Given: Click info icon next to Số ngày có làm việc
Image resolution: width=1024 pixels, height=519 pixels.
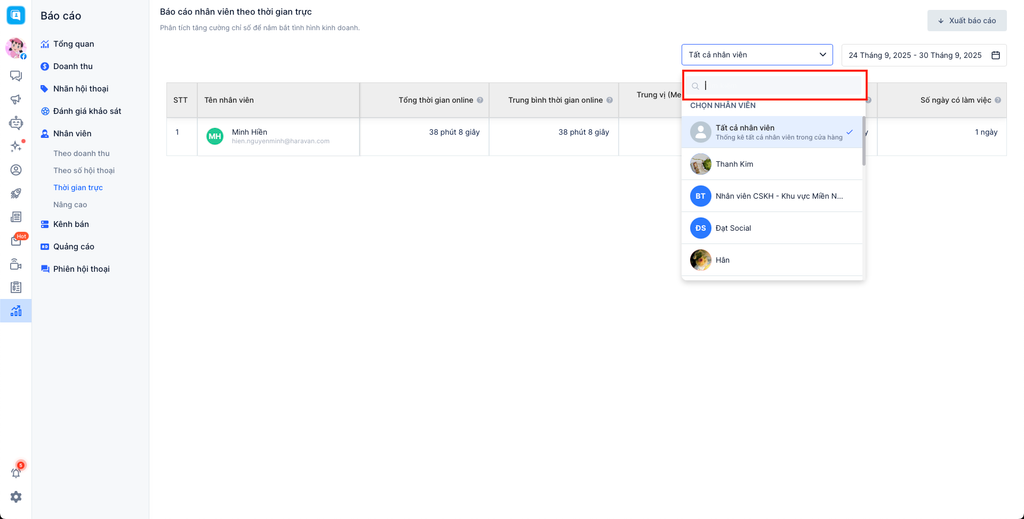Looking at the screenshot, I should [x=999, y=100].
